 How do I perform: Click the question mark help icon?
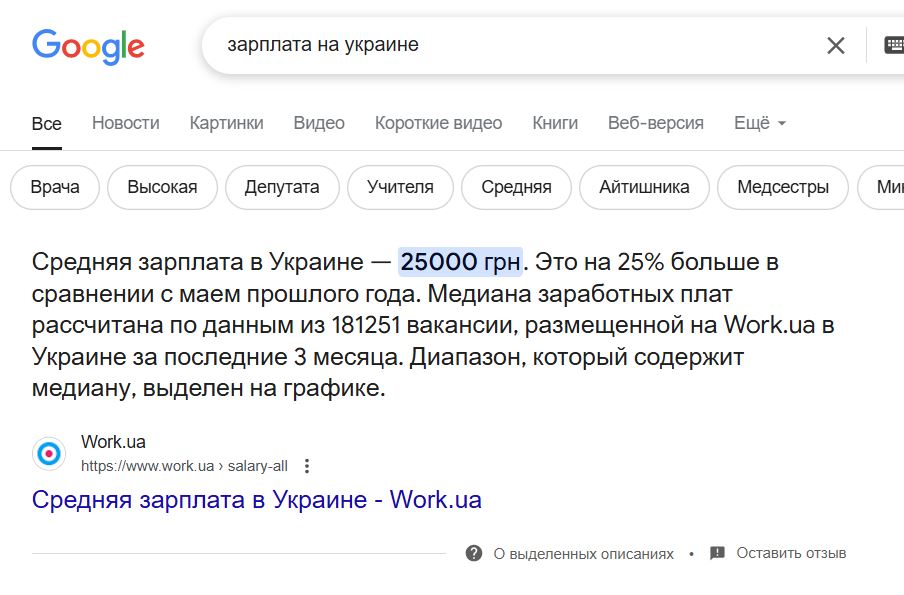coord(474,553)
